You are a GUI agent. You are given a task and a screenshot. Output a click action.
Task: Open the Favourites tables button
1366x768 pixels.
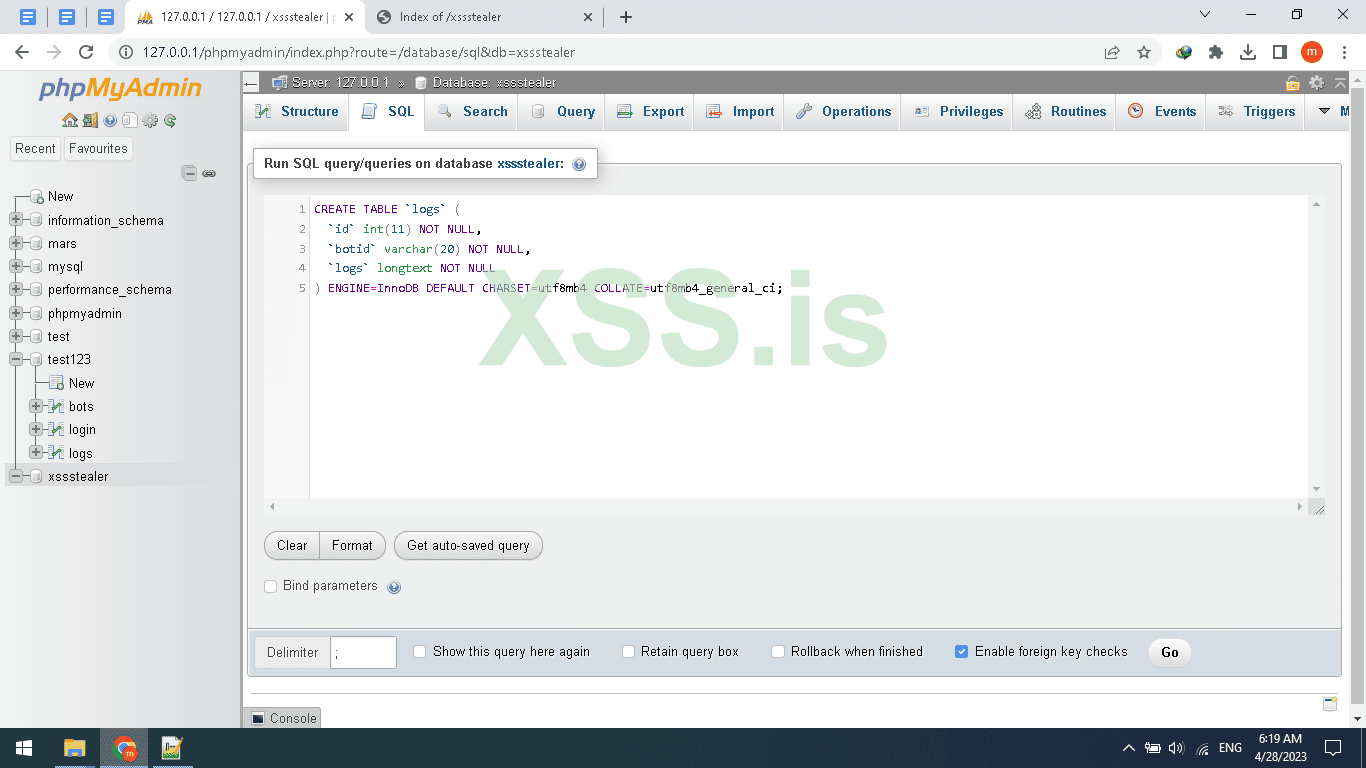98,148
